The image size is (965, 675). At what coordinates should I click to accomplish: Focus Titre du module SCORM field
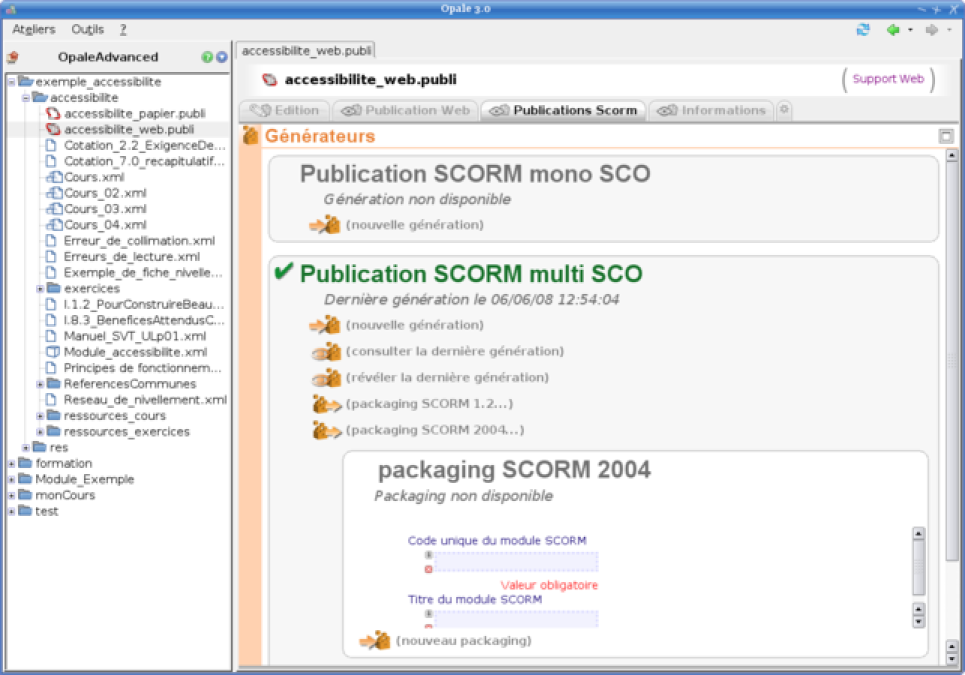516,619
